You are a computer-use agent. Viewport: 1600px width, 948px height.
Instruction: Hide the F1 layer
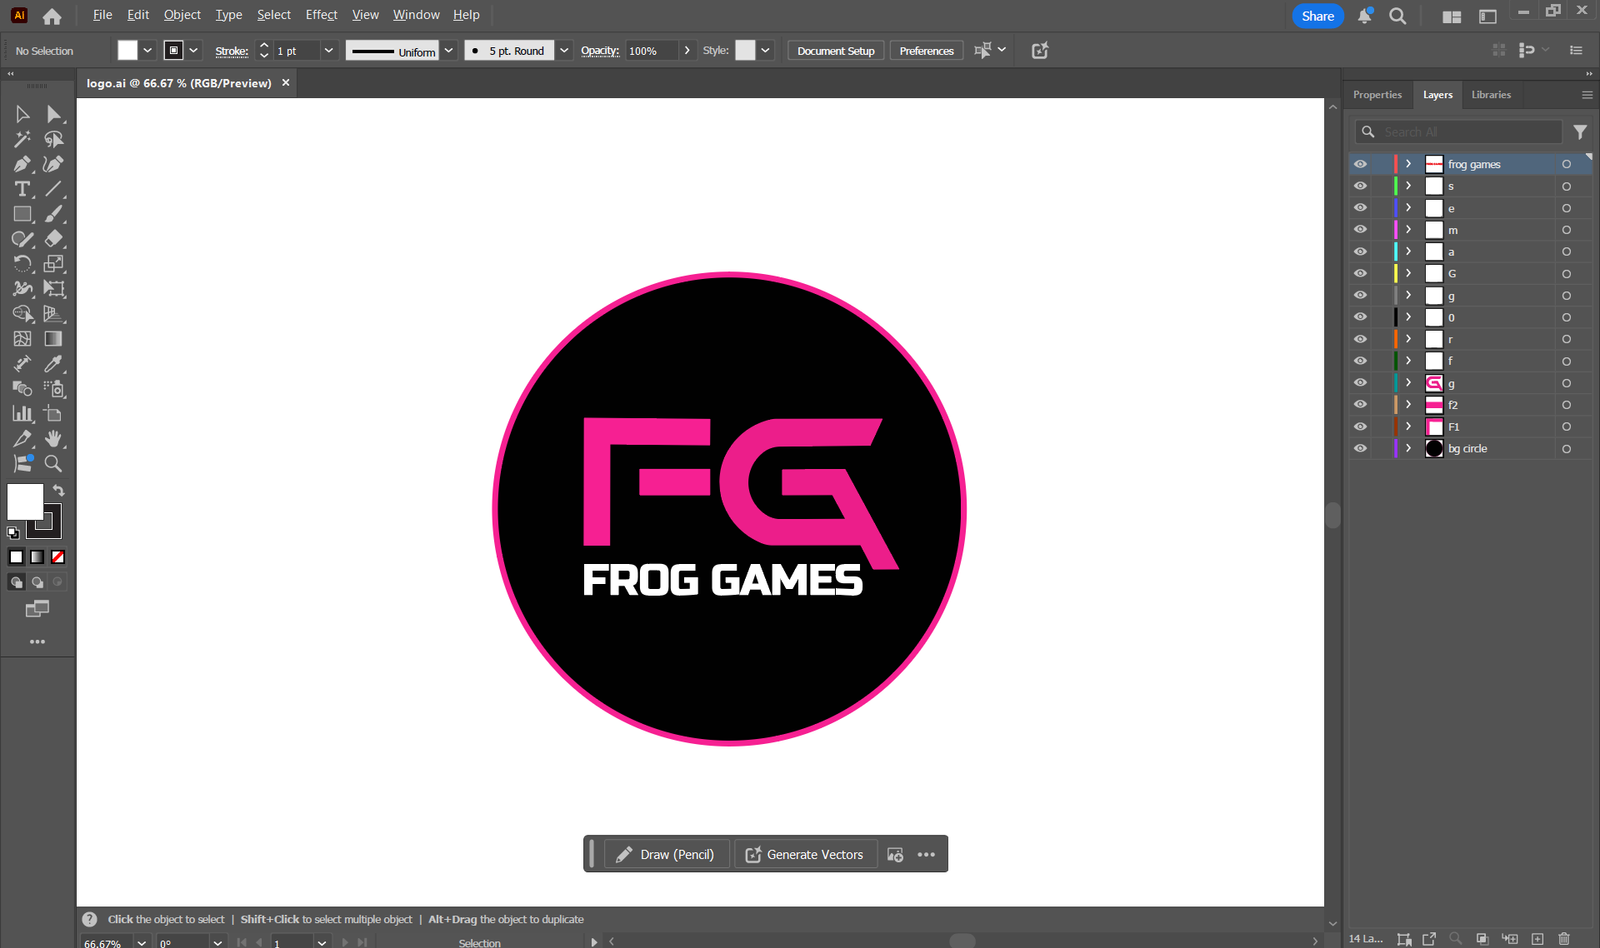(x=1360, y=427)
